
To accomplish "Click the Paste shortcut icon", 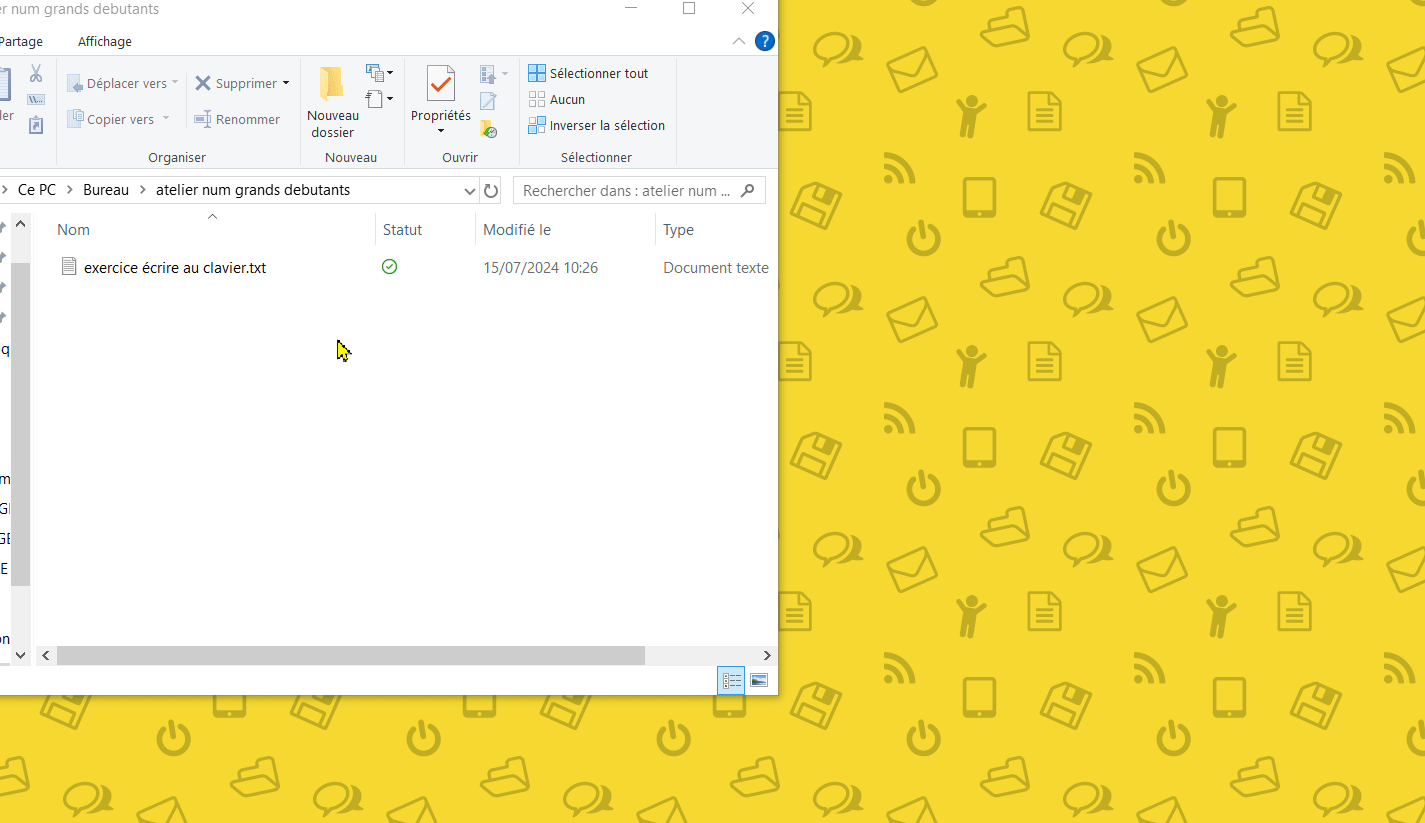I will point(36,125).
